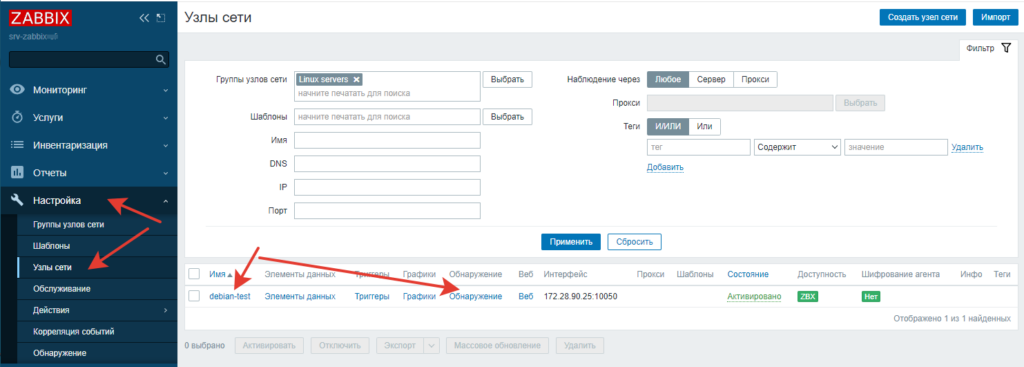
Task: Click the Добавить tag link
Action: click(665, 167)
